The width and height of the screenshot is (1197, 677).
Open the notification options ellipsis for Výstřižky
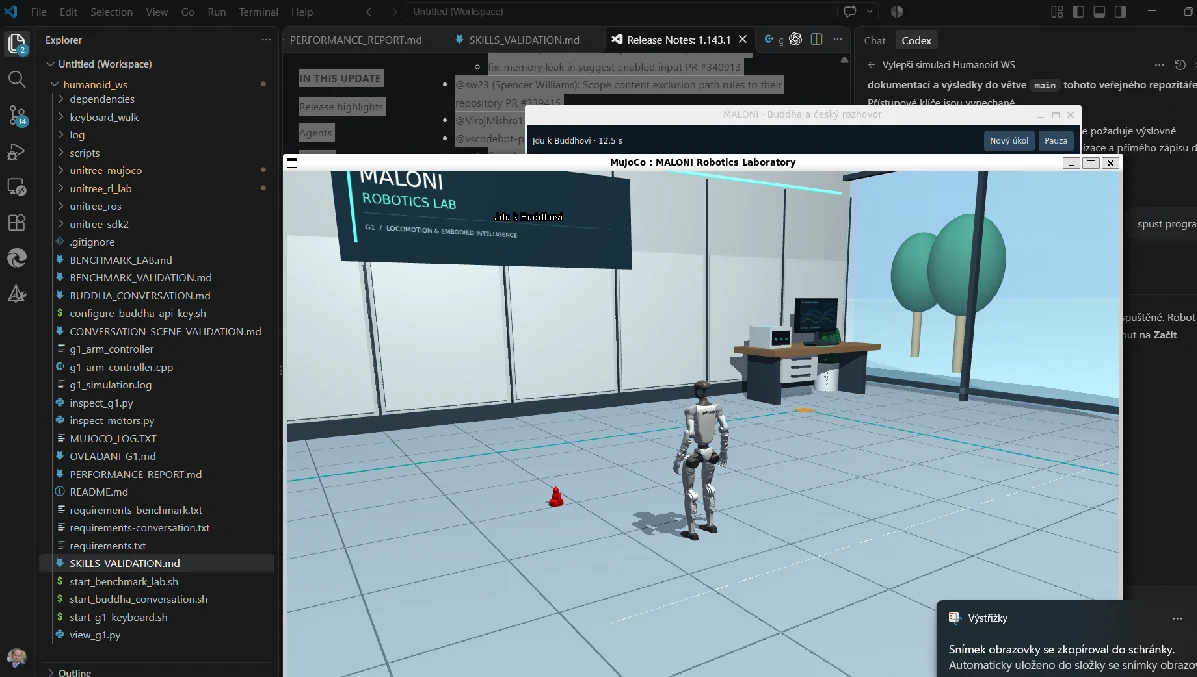point(1176,618)
